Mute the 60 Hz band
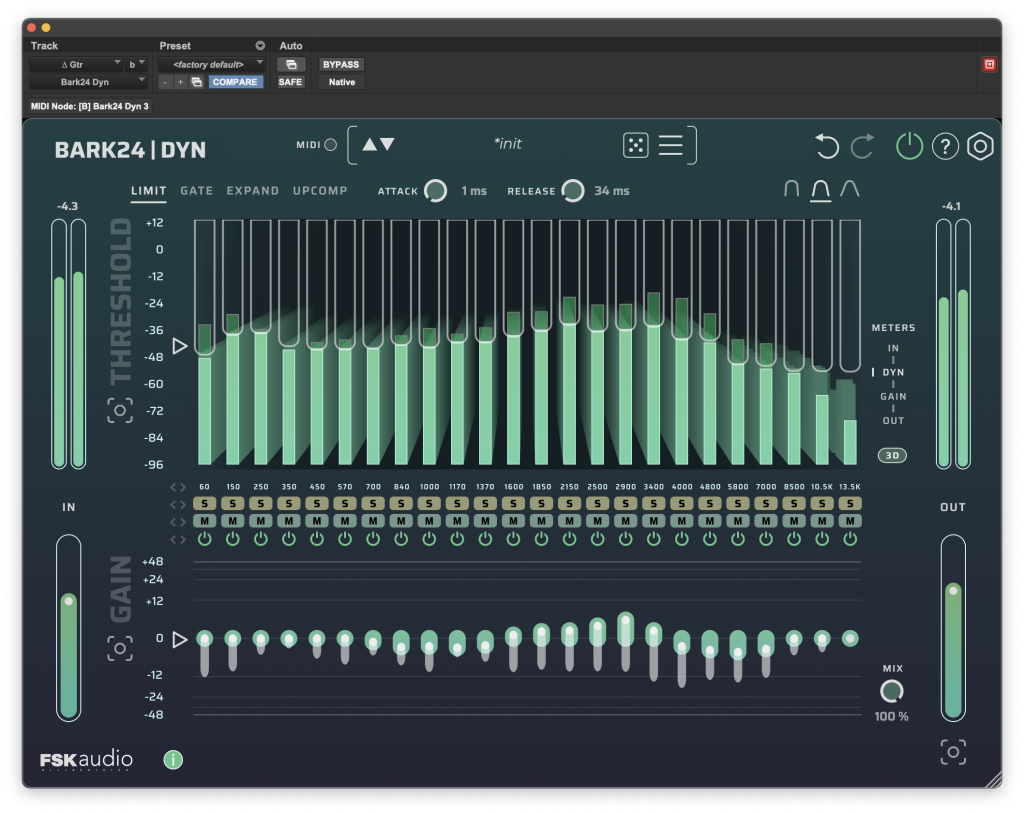The height and width of the screenshot is (814, 1024). point(205,521)
